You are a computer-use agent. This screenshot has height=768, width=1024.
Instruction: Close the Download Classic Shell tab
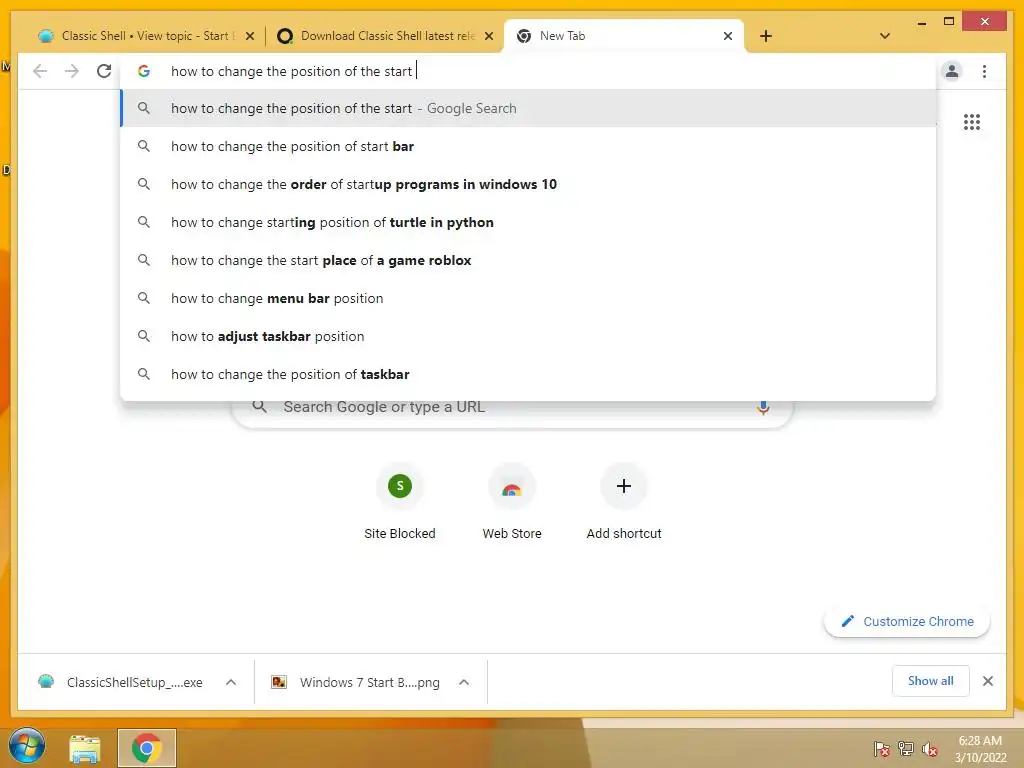488,36
